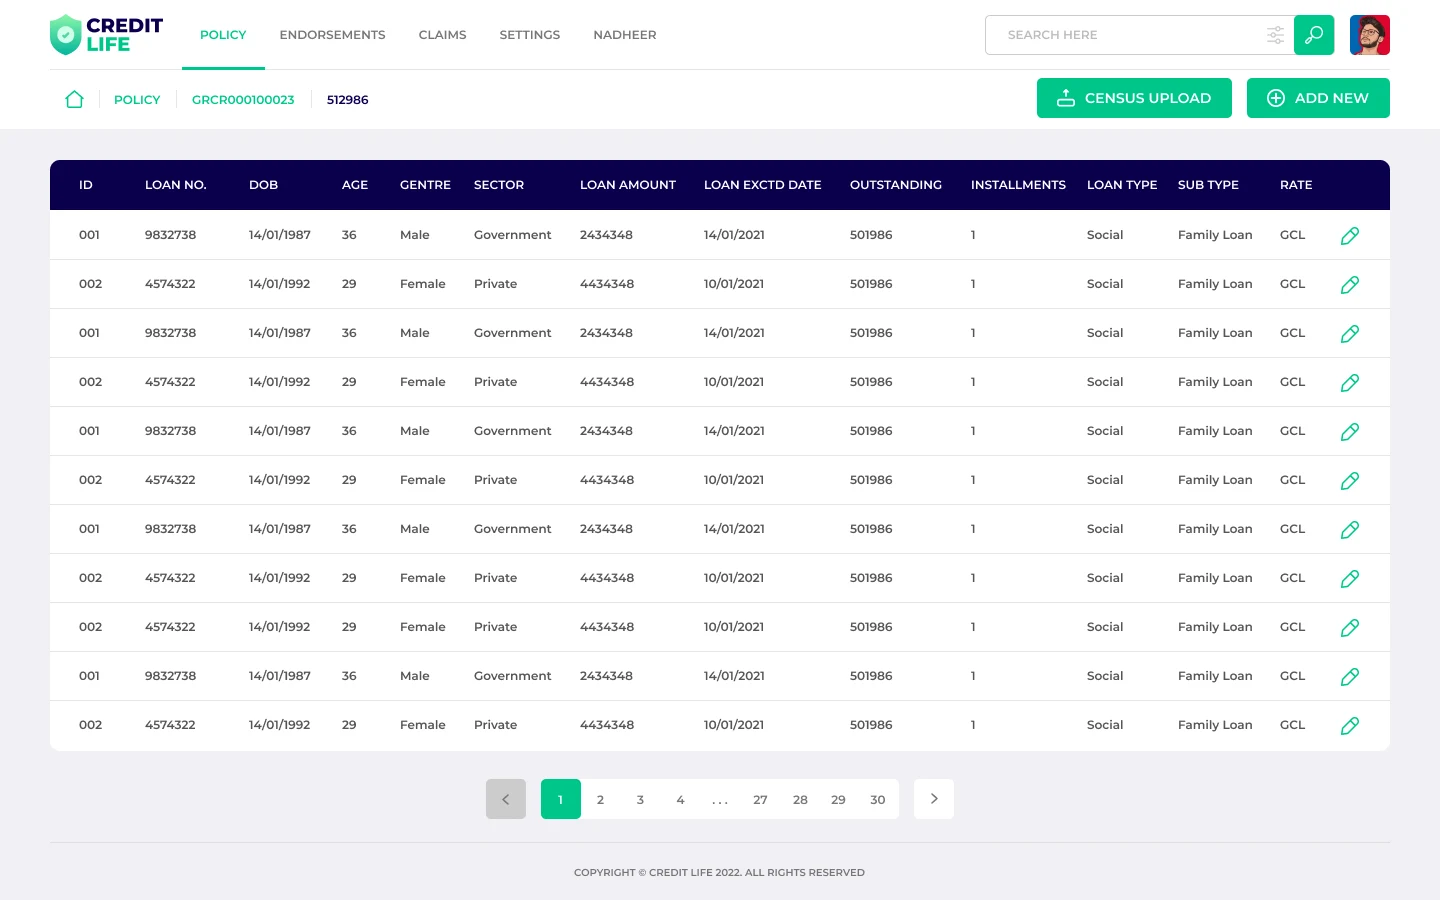The width and height of the screenshot is (1440, 900).
Task: Click the Loan No. column header
Action: [176, 185]
